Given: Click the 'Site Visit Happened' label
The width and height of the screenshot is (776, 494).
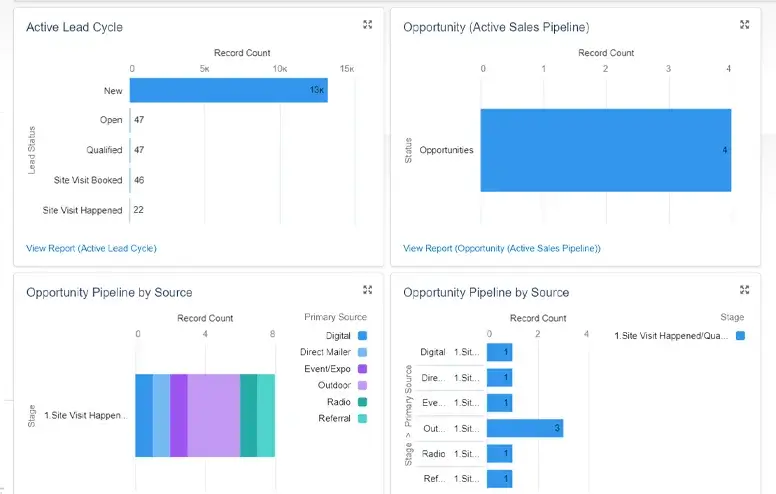Looking at the screenshot, I should (82, 210).
